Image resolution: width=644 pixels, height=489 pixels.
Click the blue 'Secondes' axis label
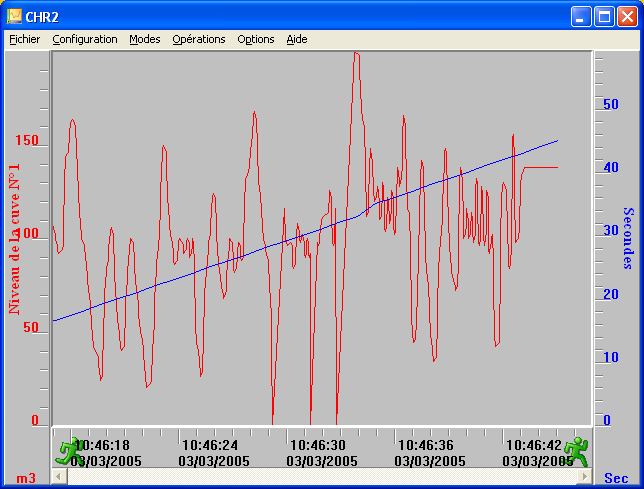coord(629,238)
